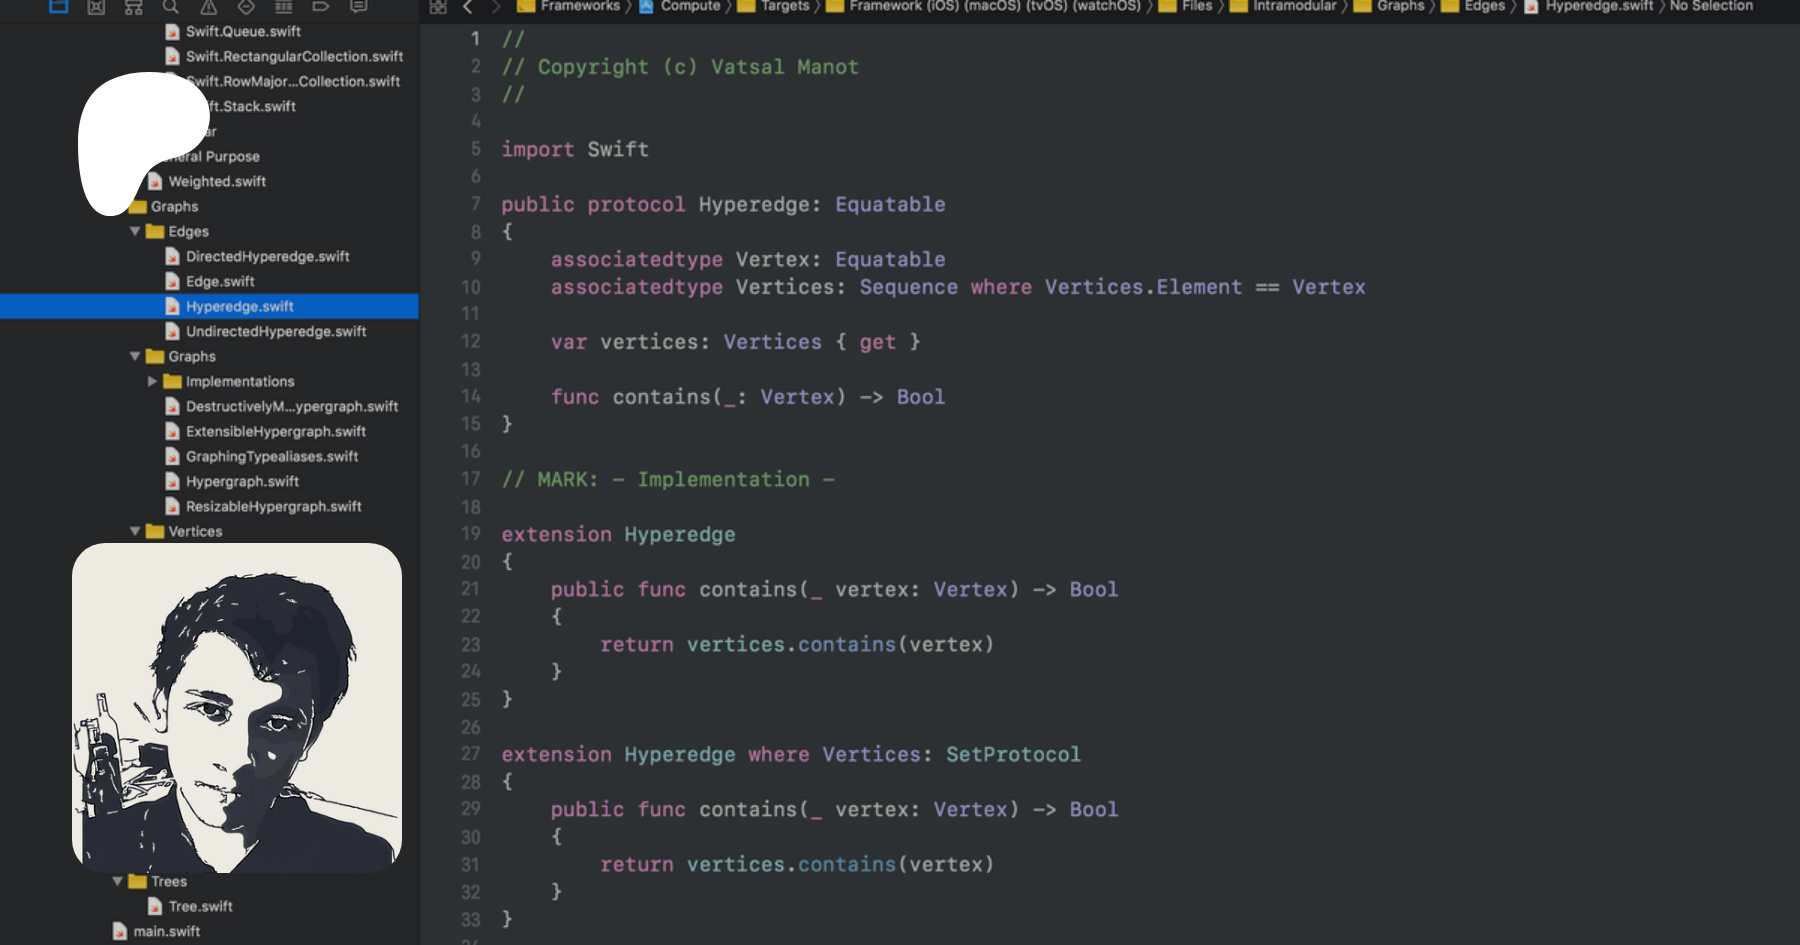Expand the Implementations folder

152,381
